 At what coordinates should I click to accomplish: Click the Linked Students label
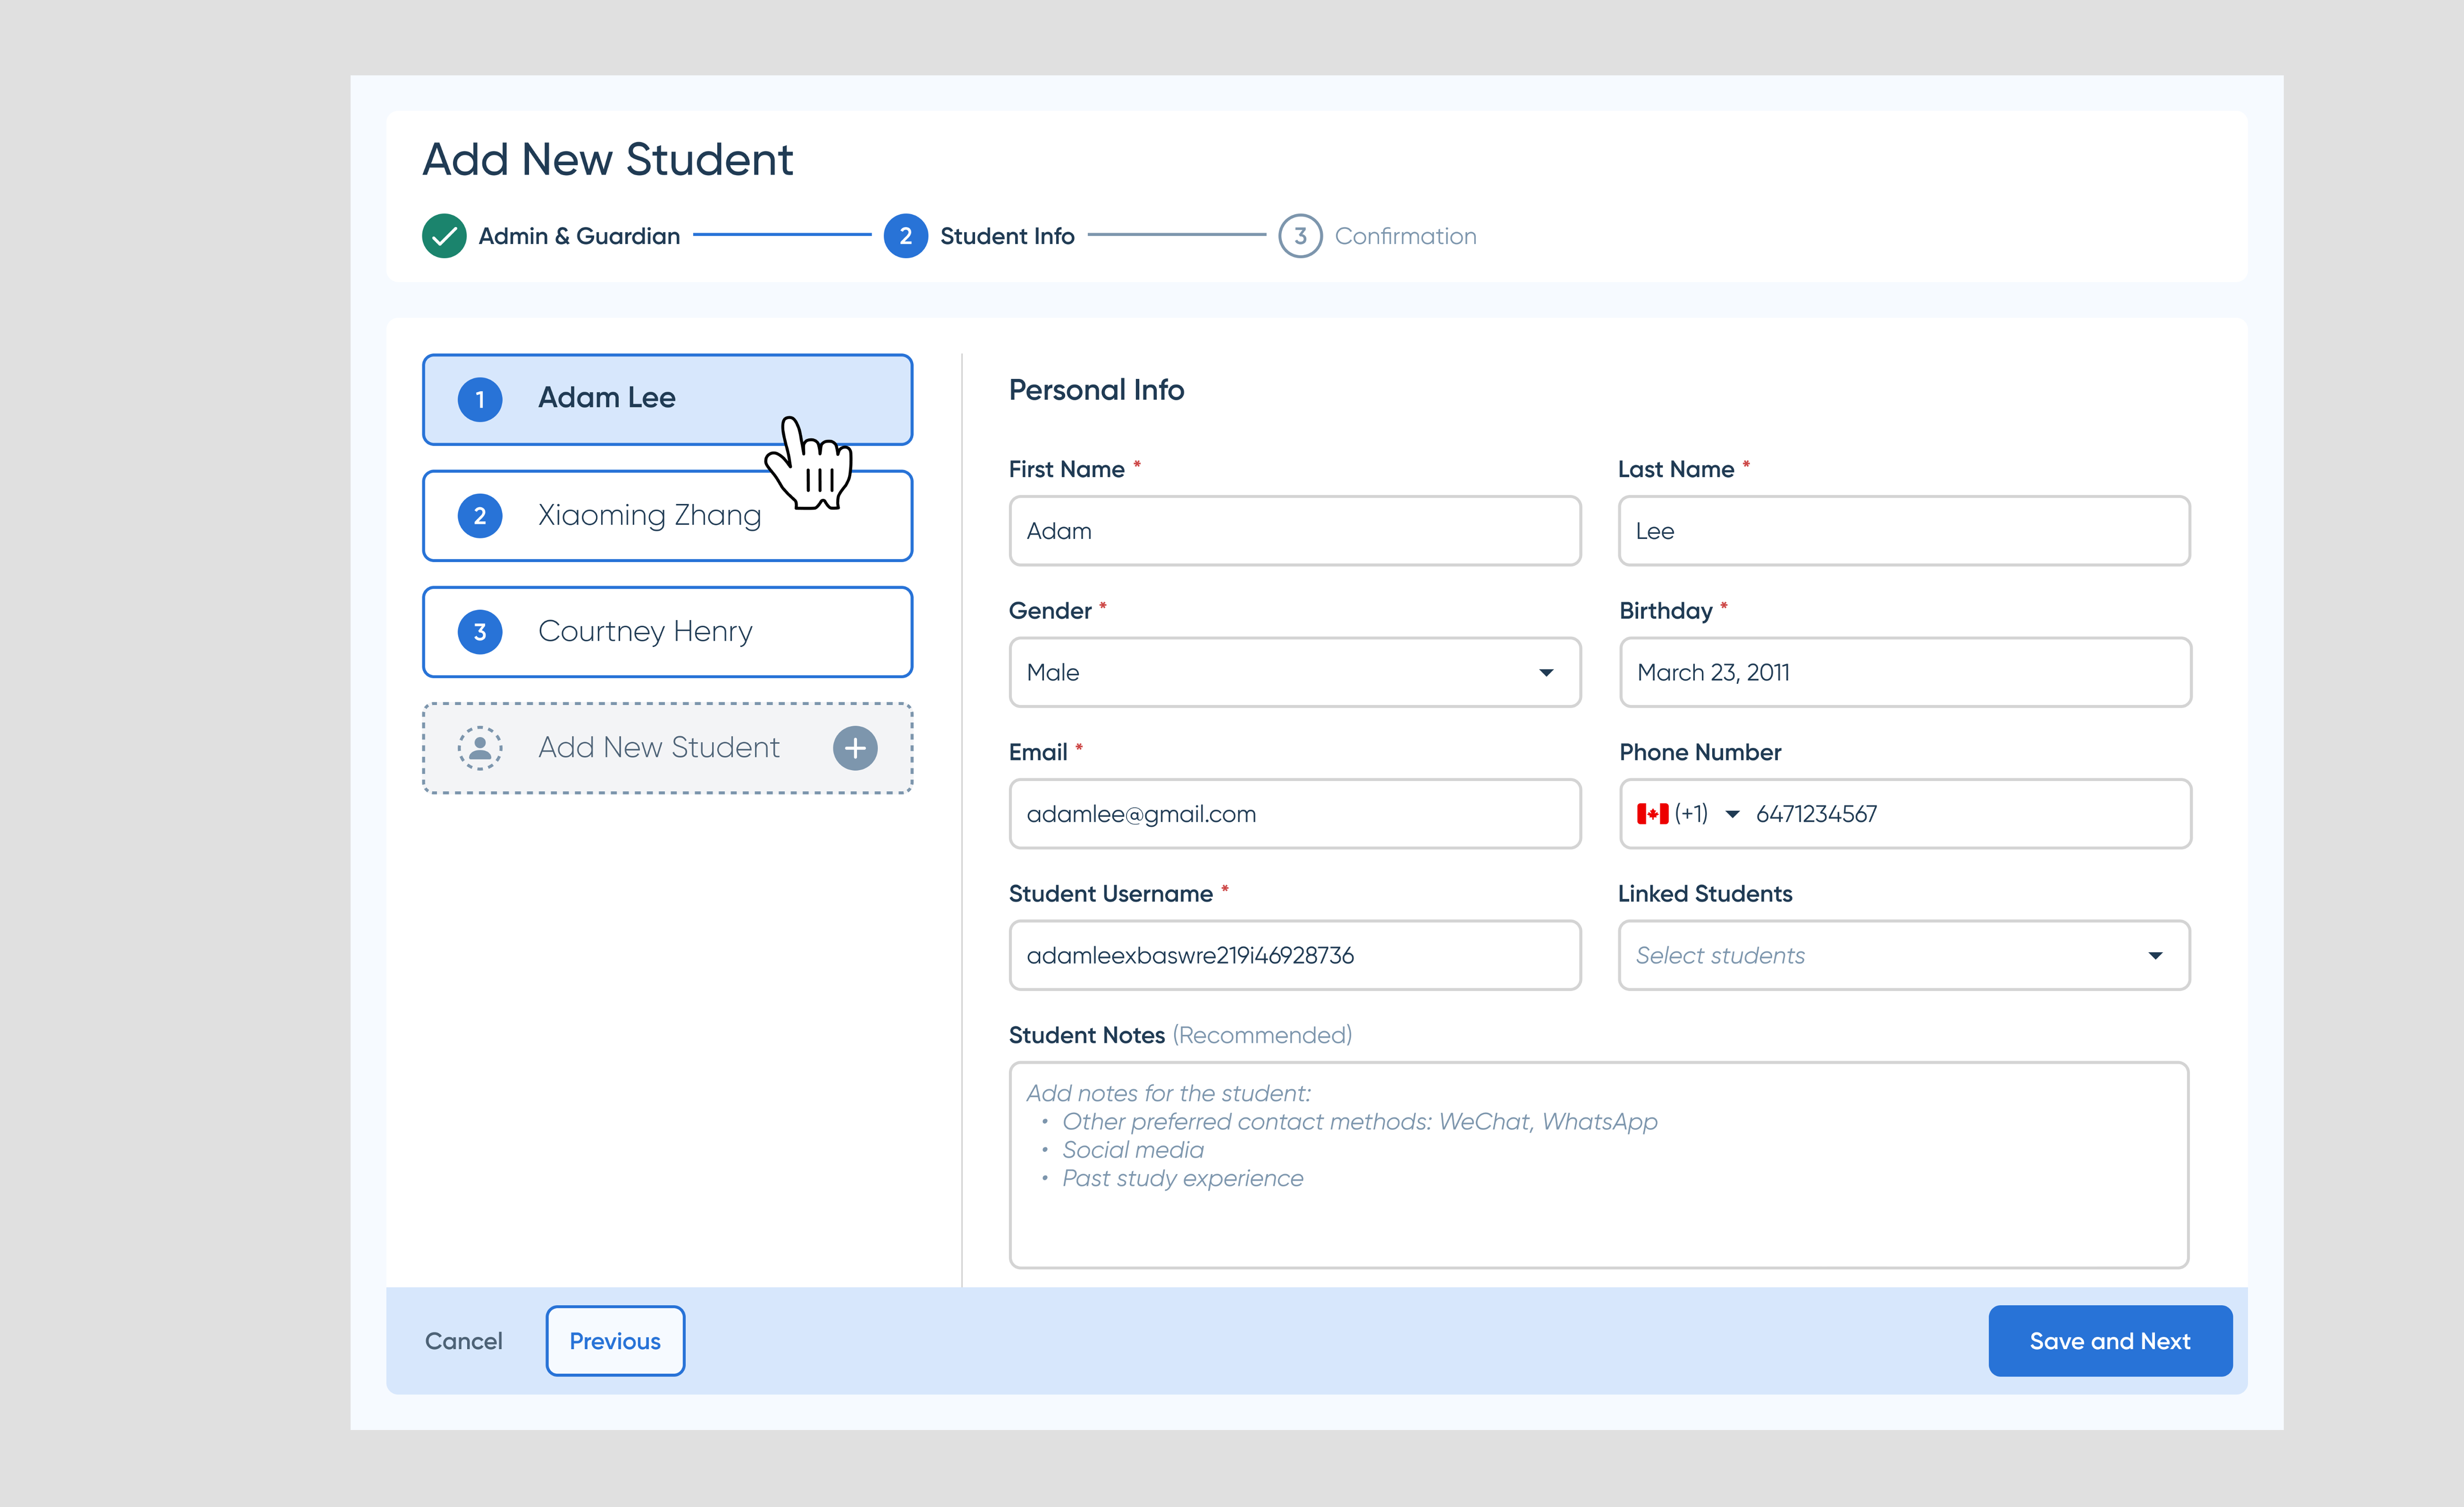[x=1705, y=894]
